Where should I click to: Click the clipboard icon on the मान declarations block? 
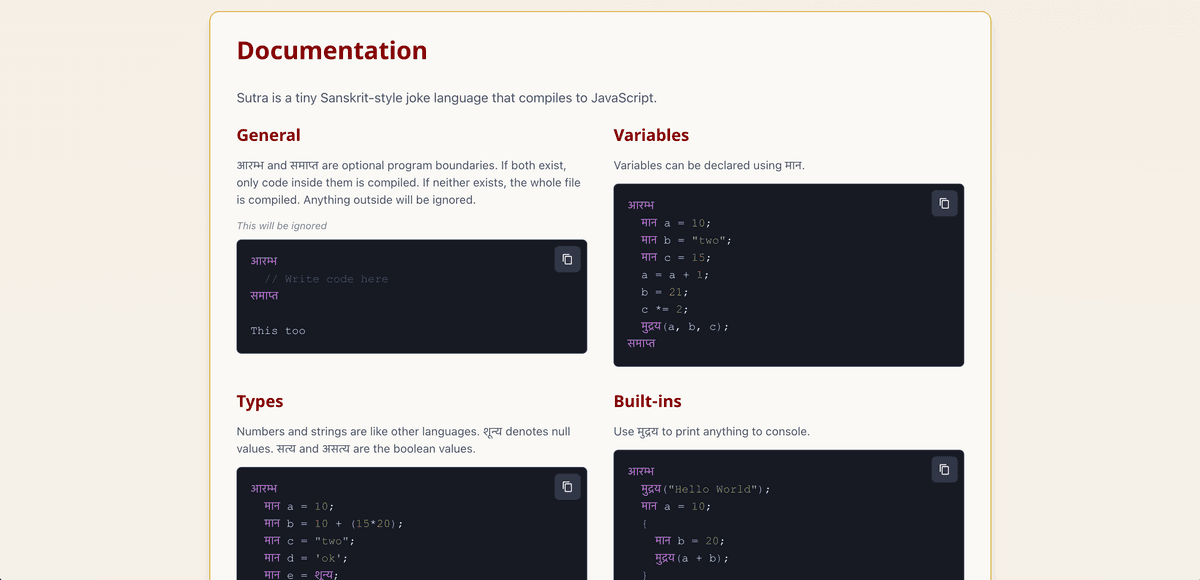[x=944, y=203]
